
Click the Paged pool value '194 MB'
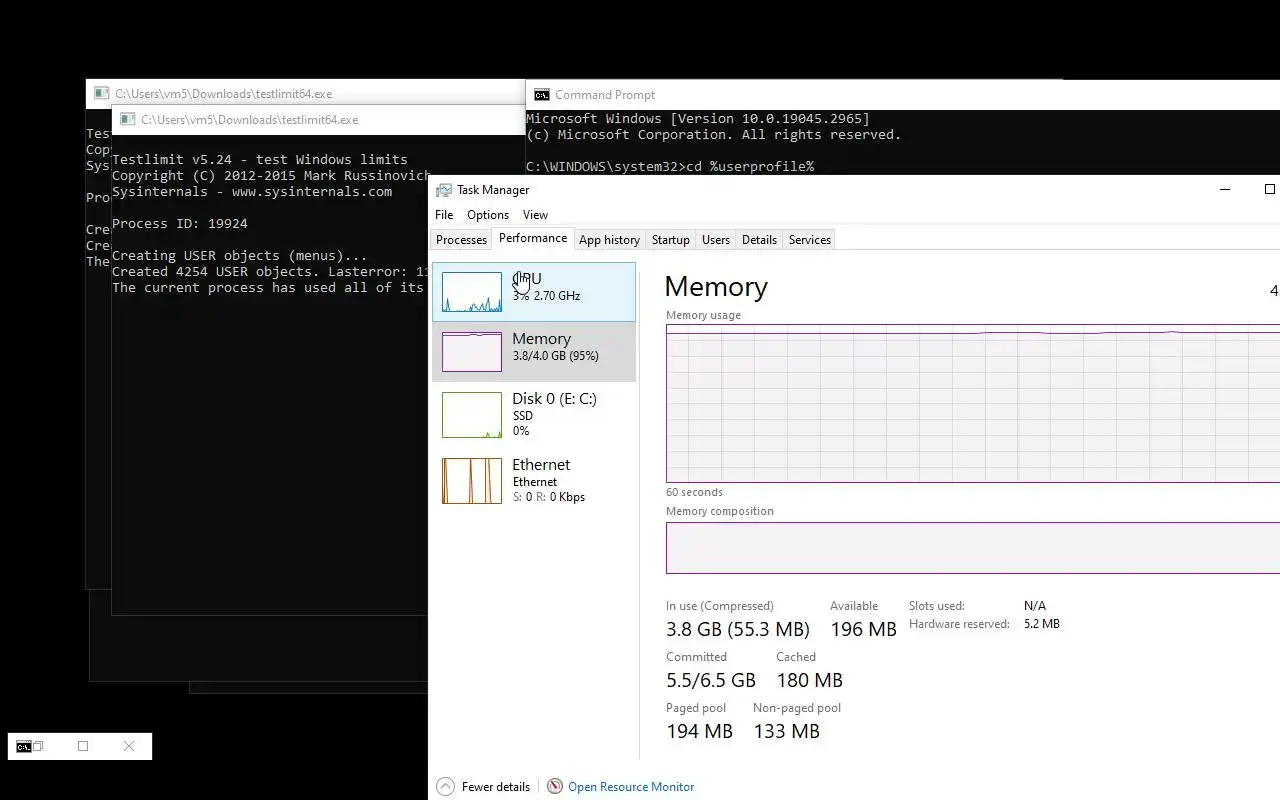pyautogui.click(x=699, y=731)
